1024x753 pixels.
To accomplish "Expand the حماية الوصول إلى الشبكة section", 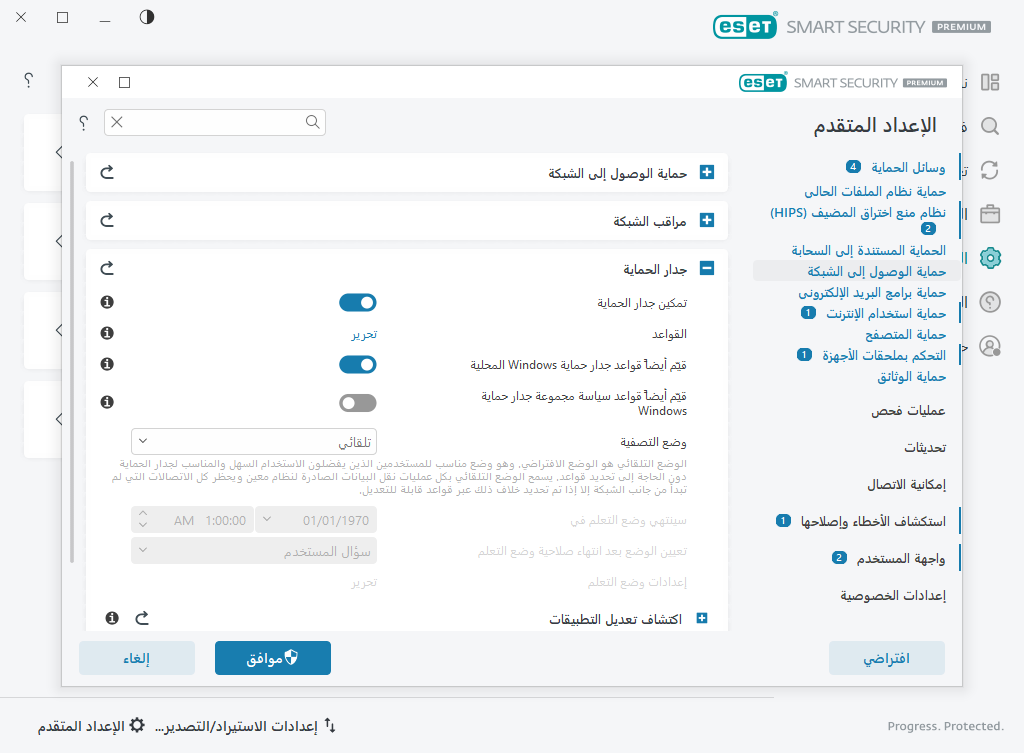I will [x=707, y=172].
